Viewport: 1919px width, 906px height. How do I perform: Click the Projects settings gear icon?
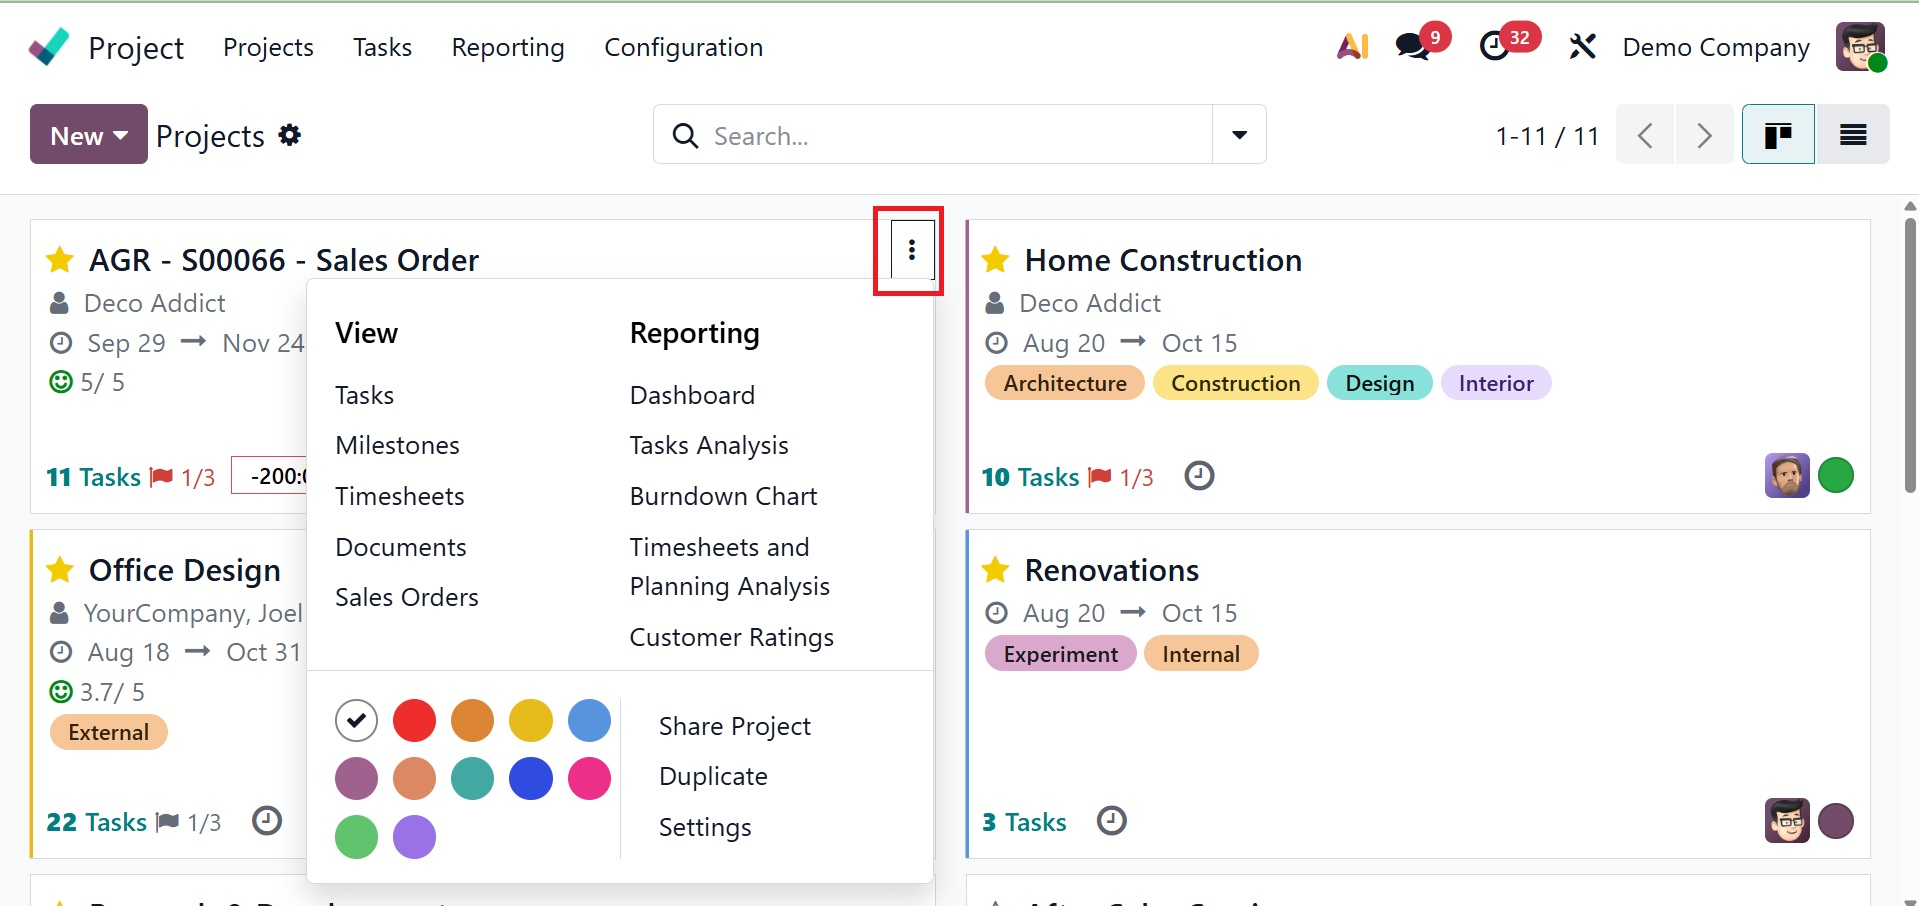click(290, 135)
